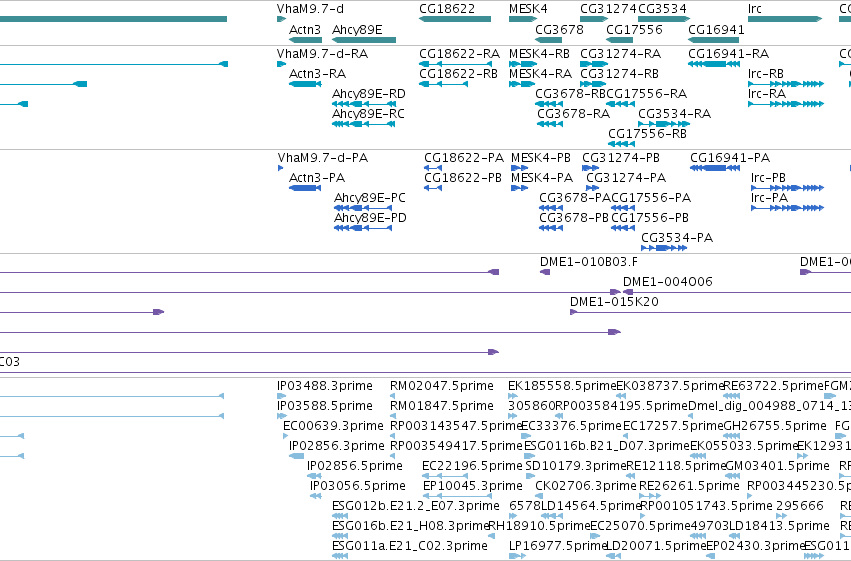Screen dimensions: 851x561
Task: Open protein Actn3-PA label
Action: [316, 177]
